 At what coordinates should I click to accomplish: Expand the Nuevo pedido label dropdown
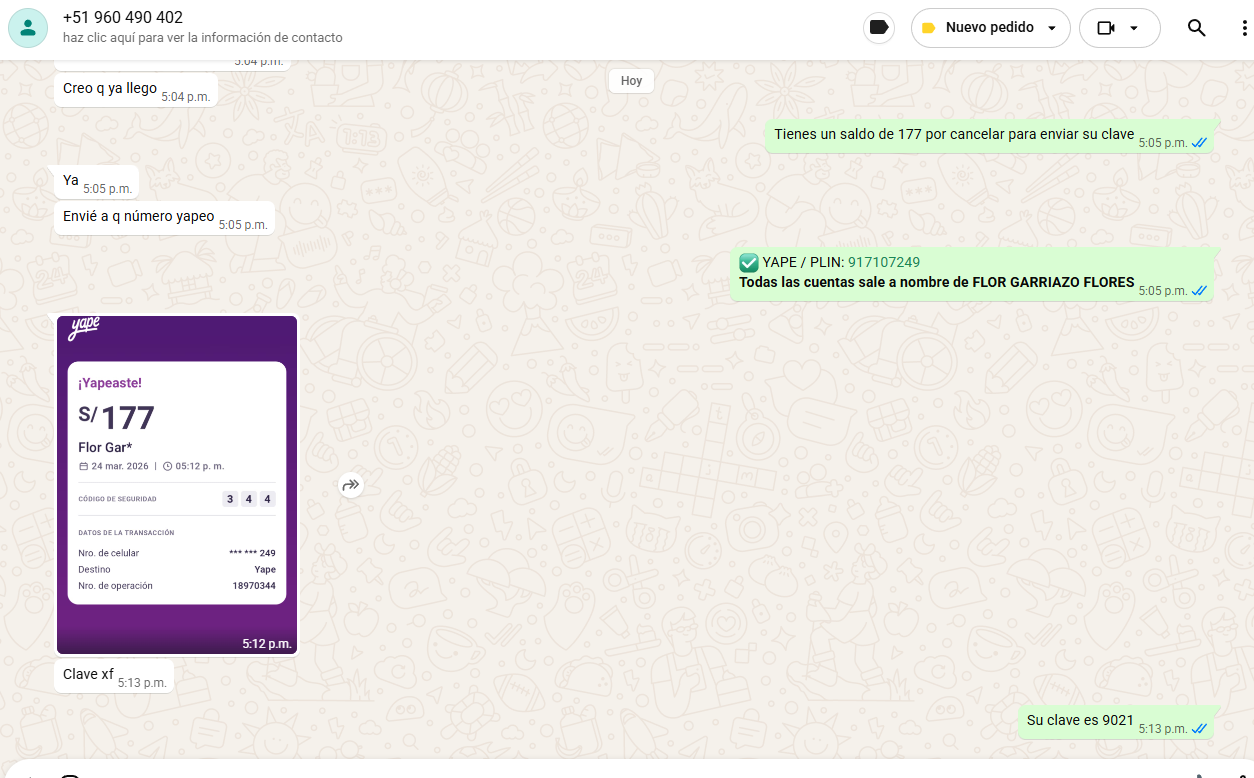[x=1051, y=28]
